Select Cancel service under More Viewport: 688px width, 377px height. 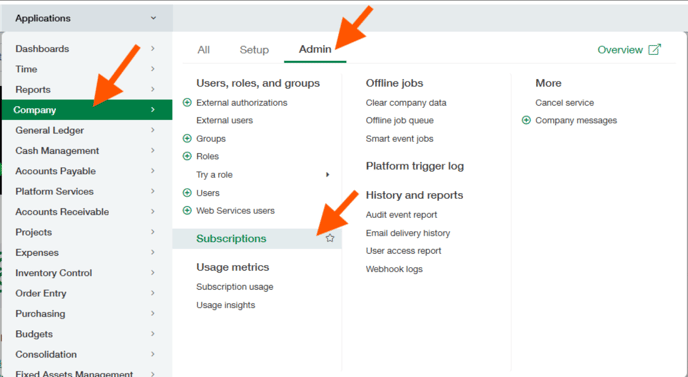click(x=565, y=103)
